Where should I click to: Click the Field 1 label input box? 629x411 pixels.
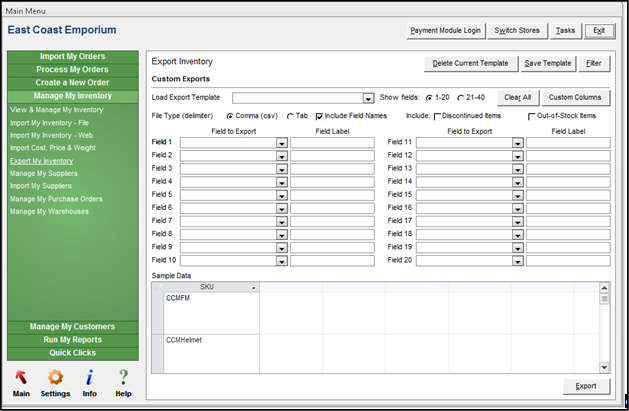point(332,143)
